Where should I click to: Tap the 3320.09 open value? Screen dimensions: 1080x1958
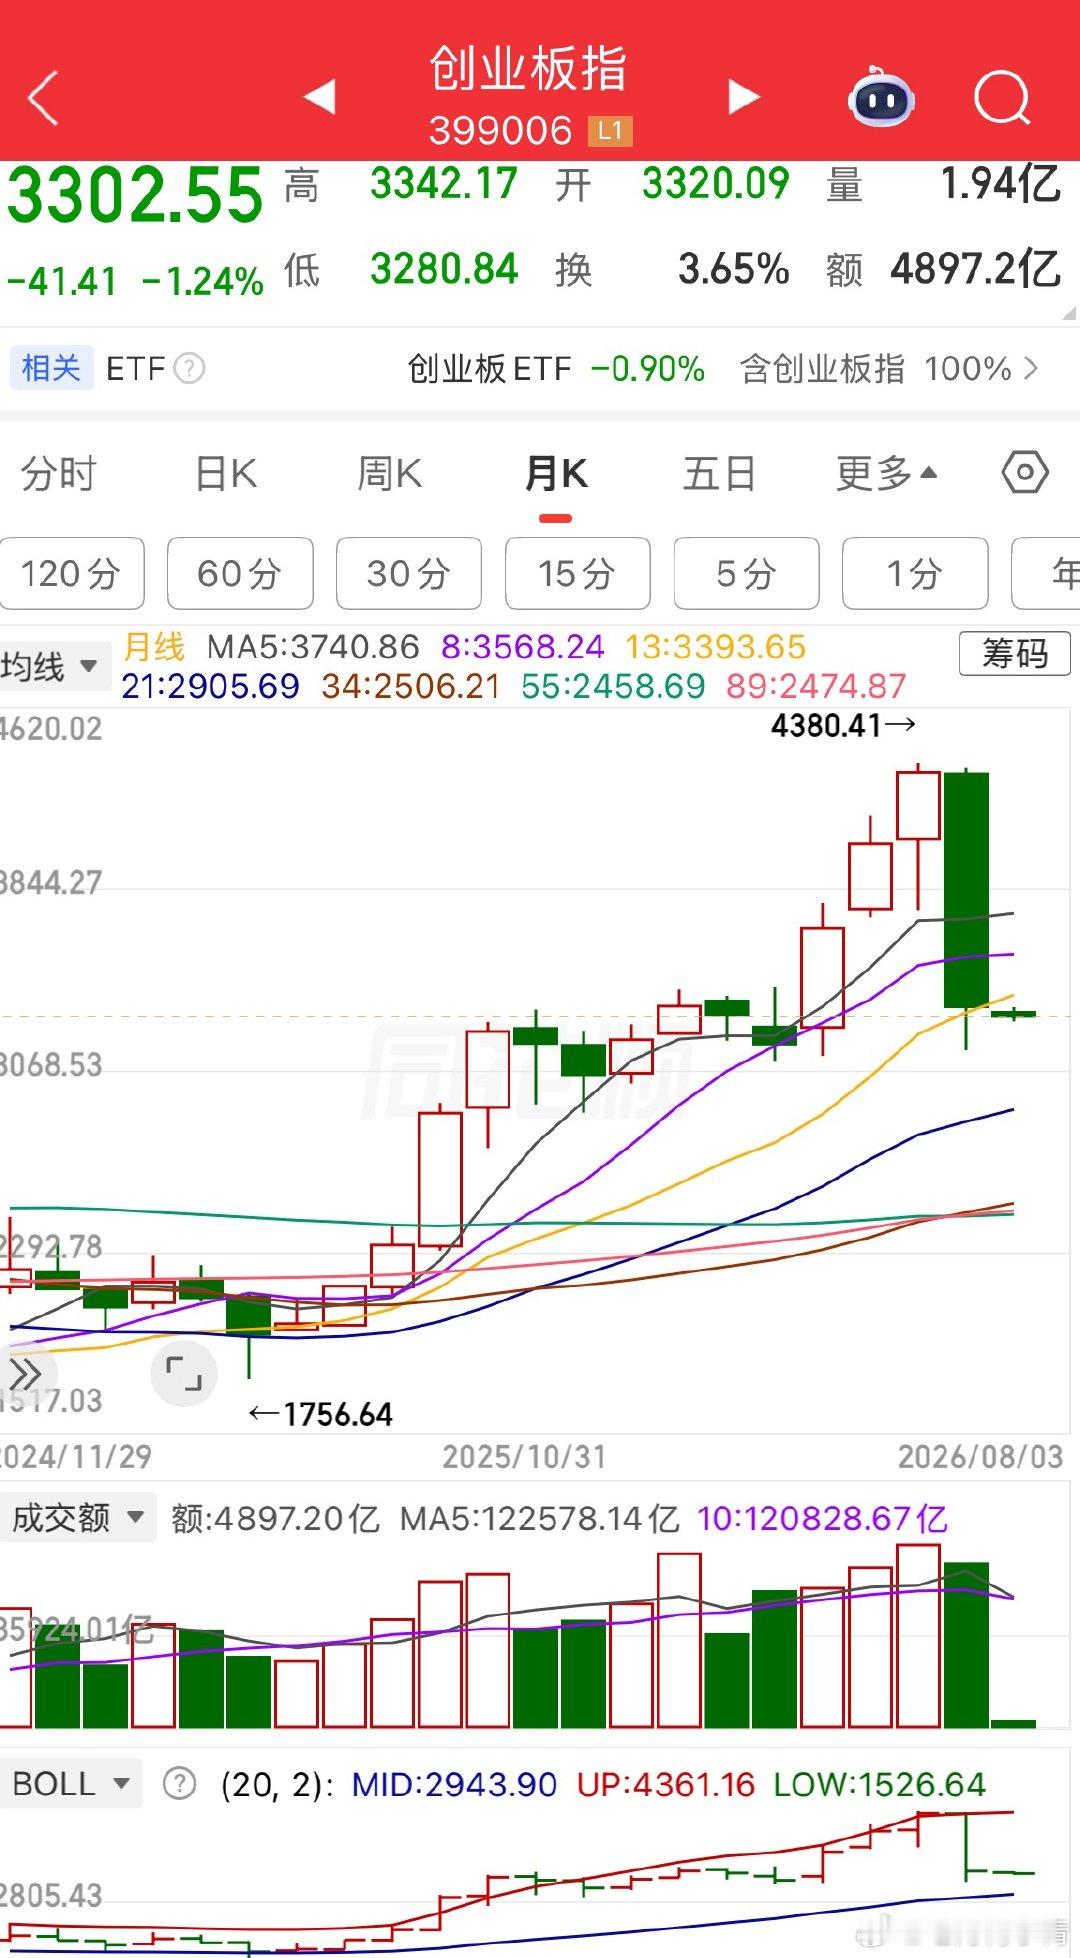click(716, 184)
